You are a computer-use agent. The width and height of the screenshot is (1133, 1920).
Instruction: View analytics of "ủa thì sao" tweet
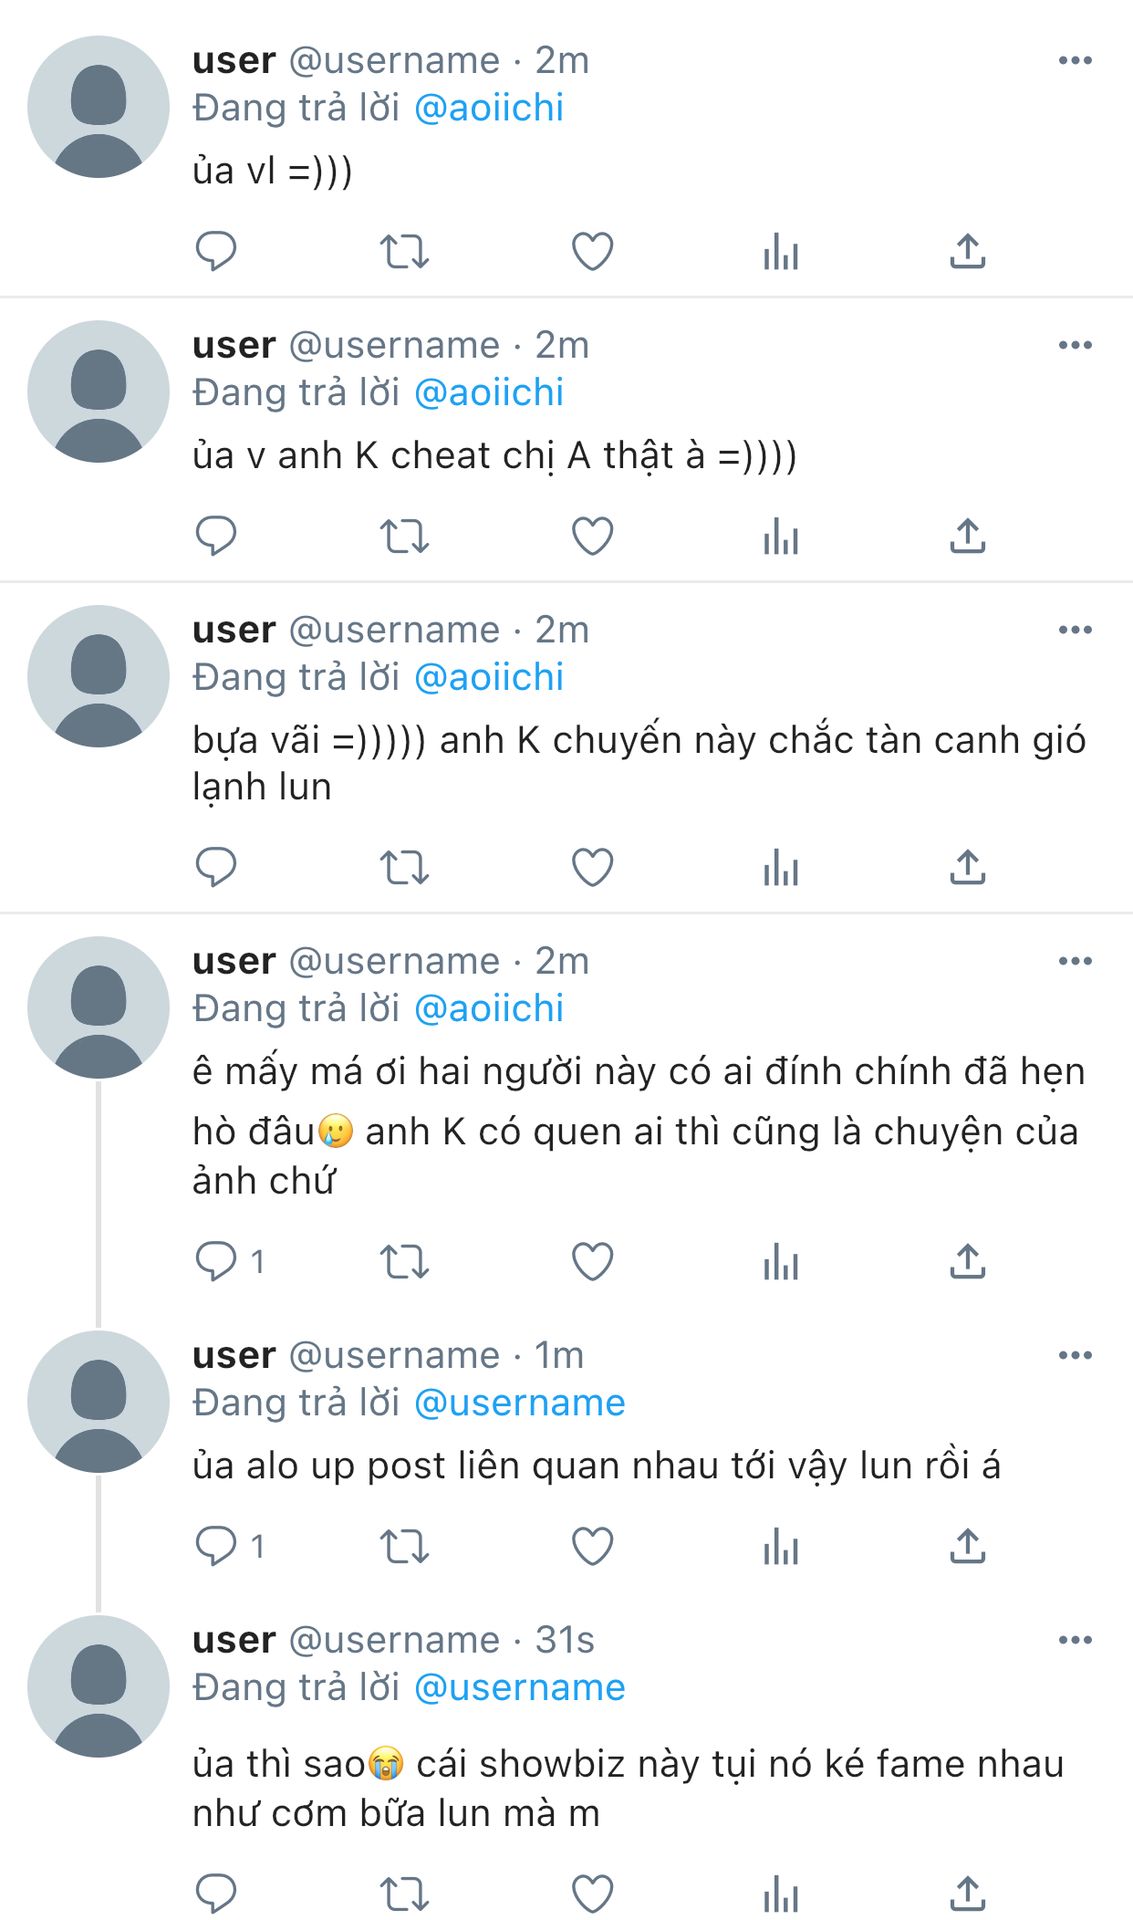(x=780, y=1893)
